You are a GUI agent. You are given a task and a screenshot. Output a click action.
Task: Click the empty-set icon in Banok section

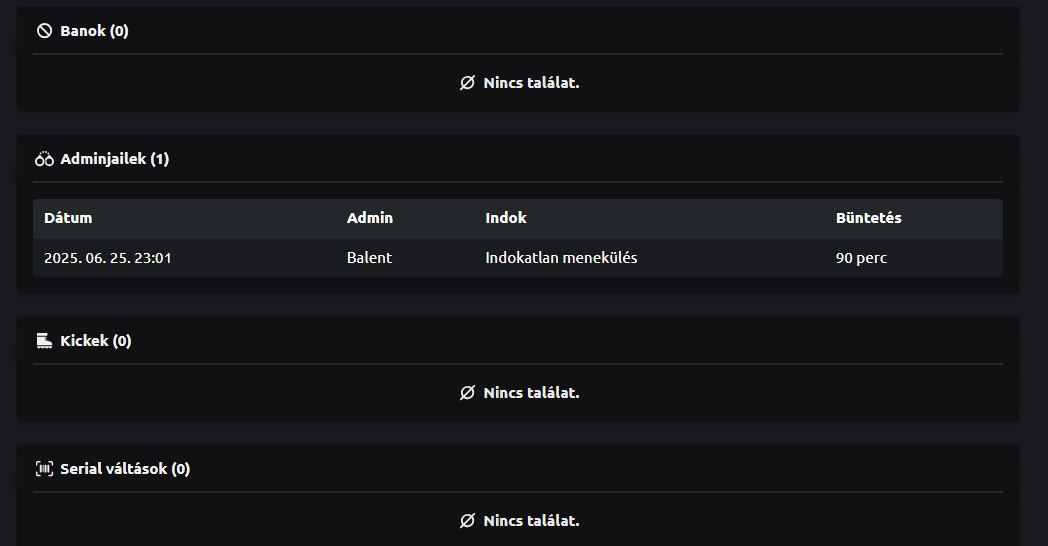click(467, 83)
